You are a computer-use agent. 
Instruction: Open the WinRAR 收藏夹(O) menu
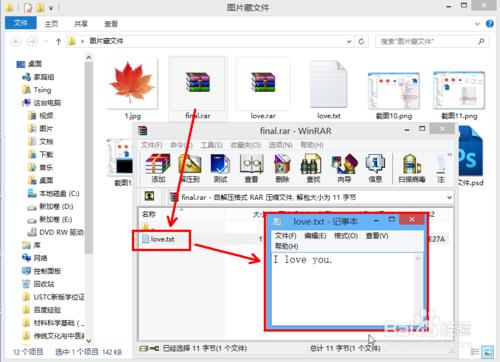pos(246,145)
